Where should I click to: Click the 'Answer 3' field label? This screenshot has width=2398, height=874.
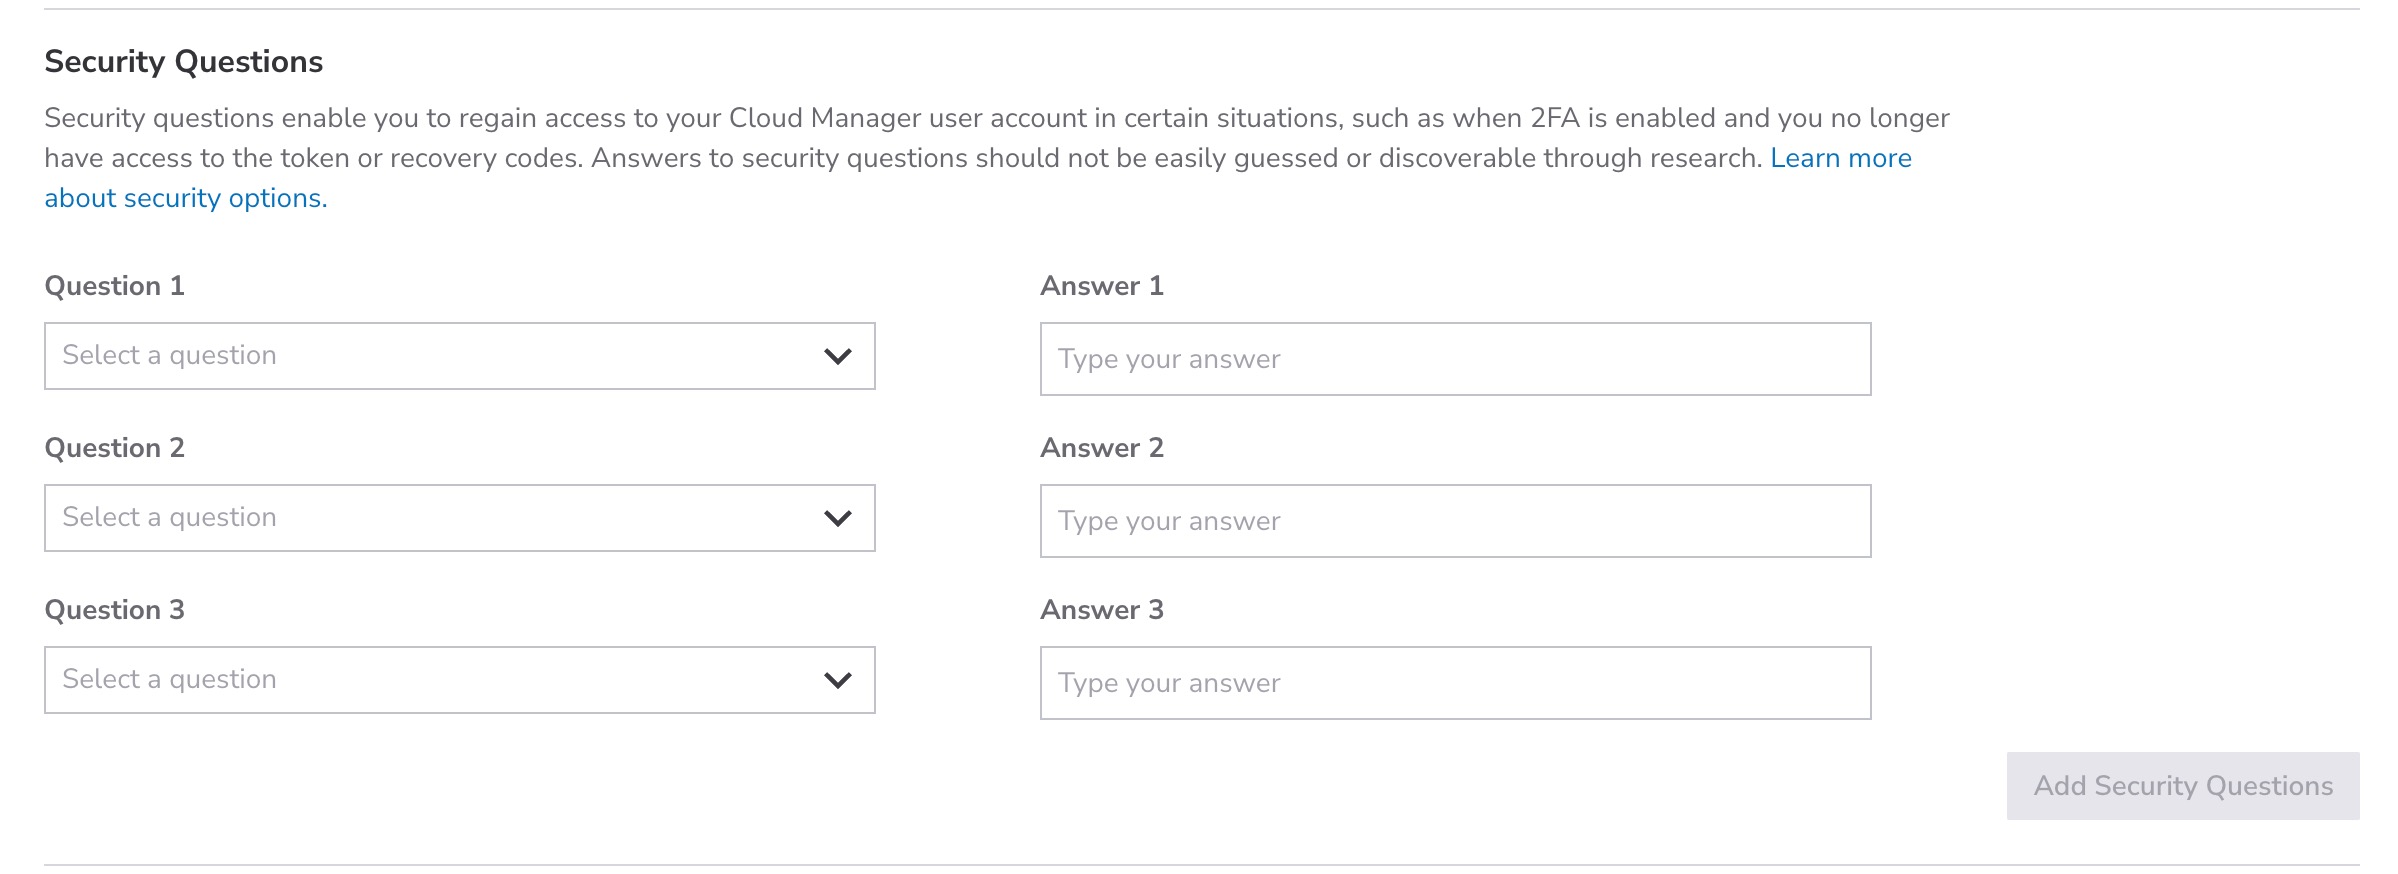[1102, 610]
